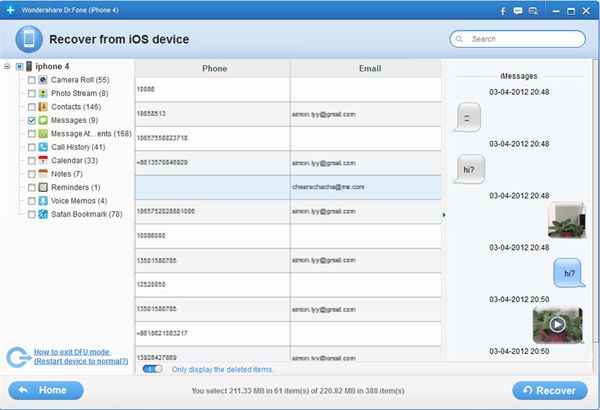Click the Messages speech bubble icon
The width and height of the screenshot is (600, 410).
click(43, 120)
